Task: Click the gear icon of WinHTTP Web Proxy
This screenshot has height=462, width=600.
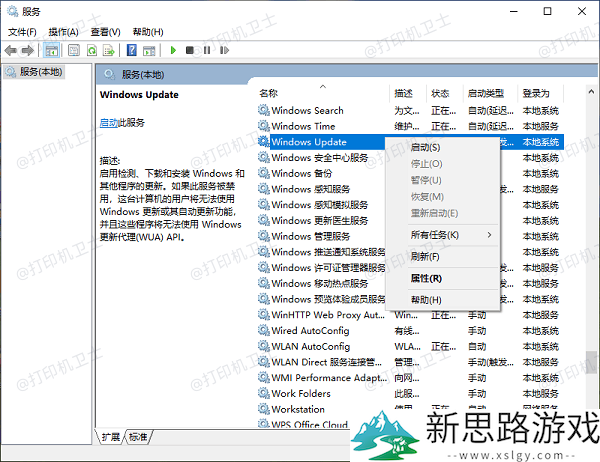Action: 264,315
